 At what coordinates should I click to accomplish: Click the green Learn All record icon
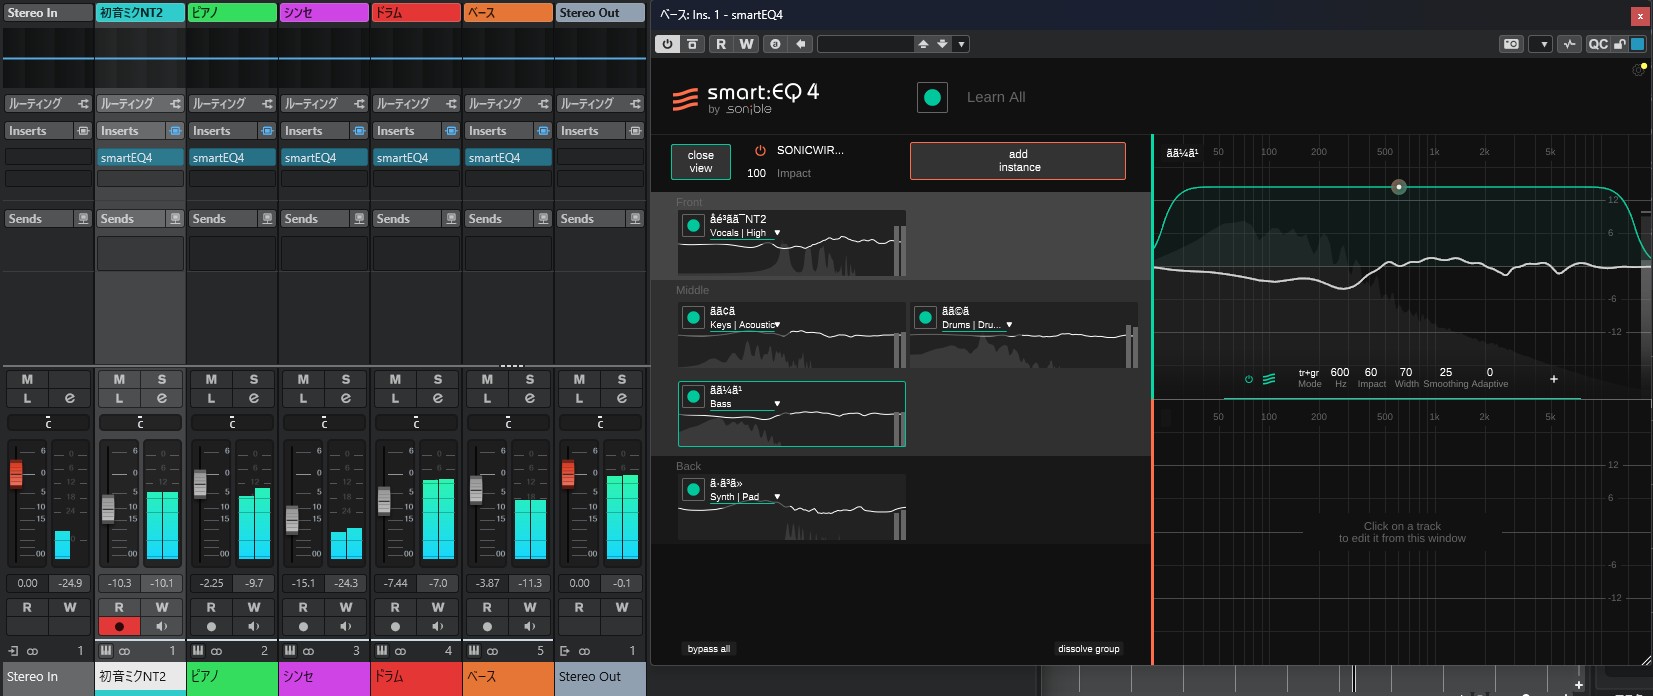[x=932, y=97]
